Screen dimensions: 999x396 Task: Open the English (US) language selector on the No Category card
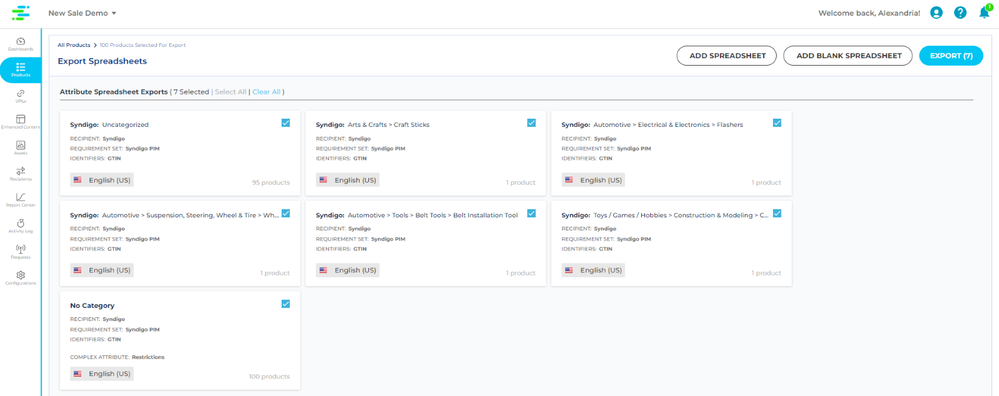[102, 374]
